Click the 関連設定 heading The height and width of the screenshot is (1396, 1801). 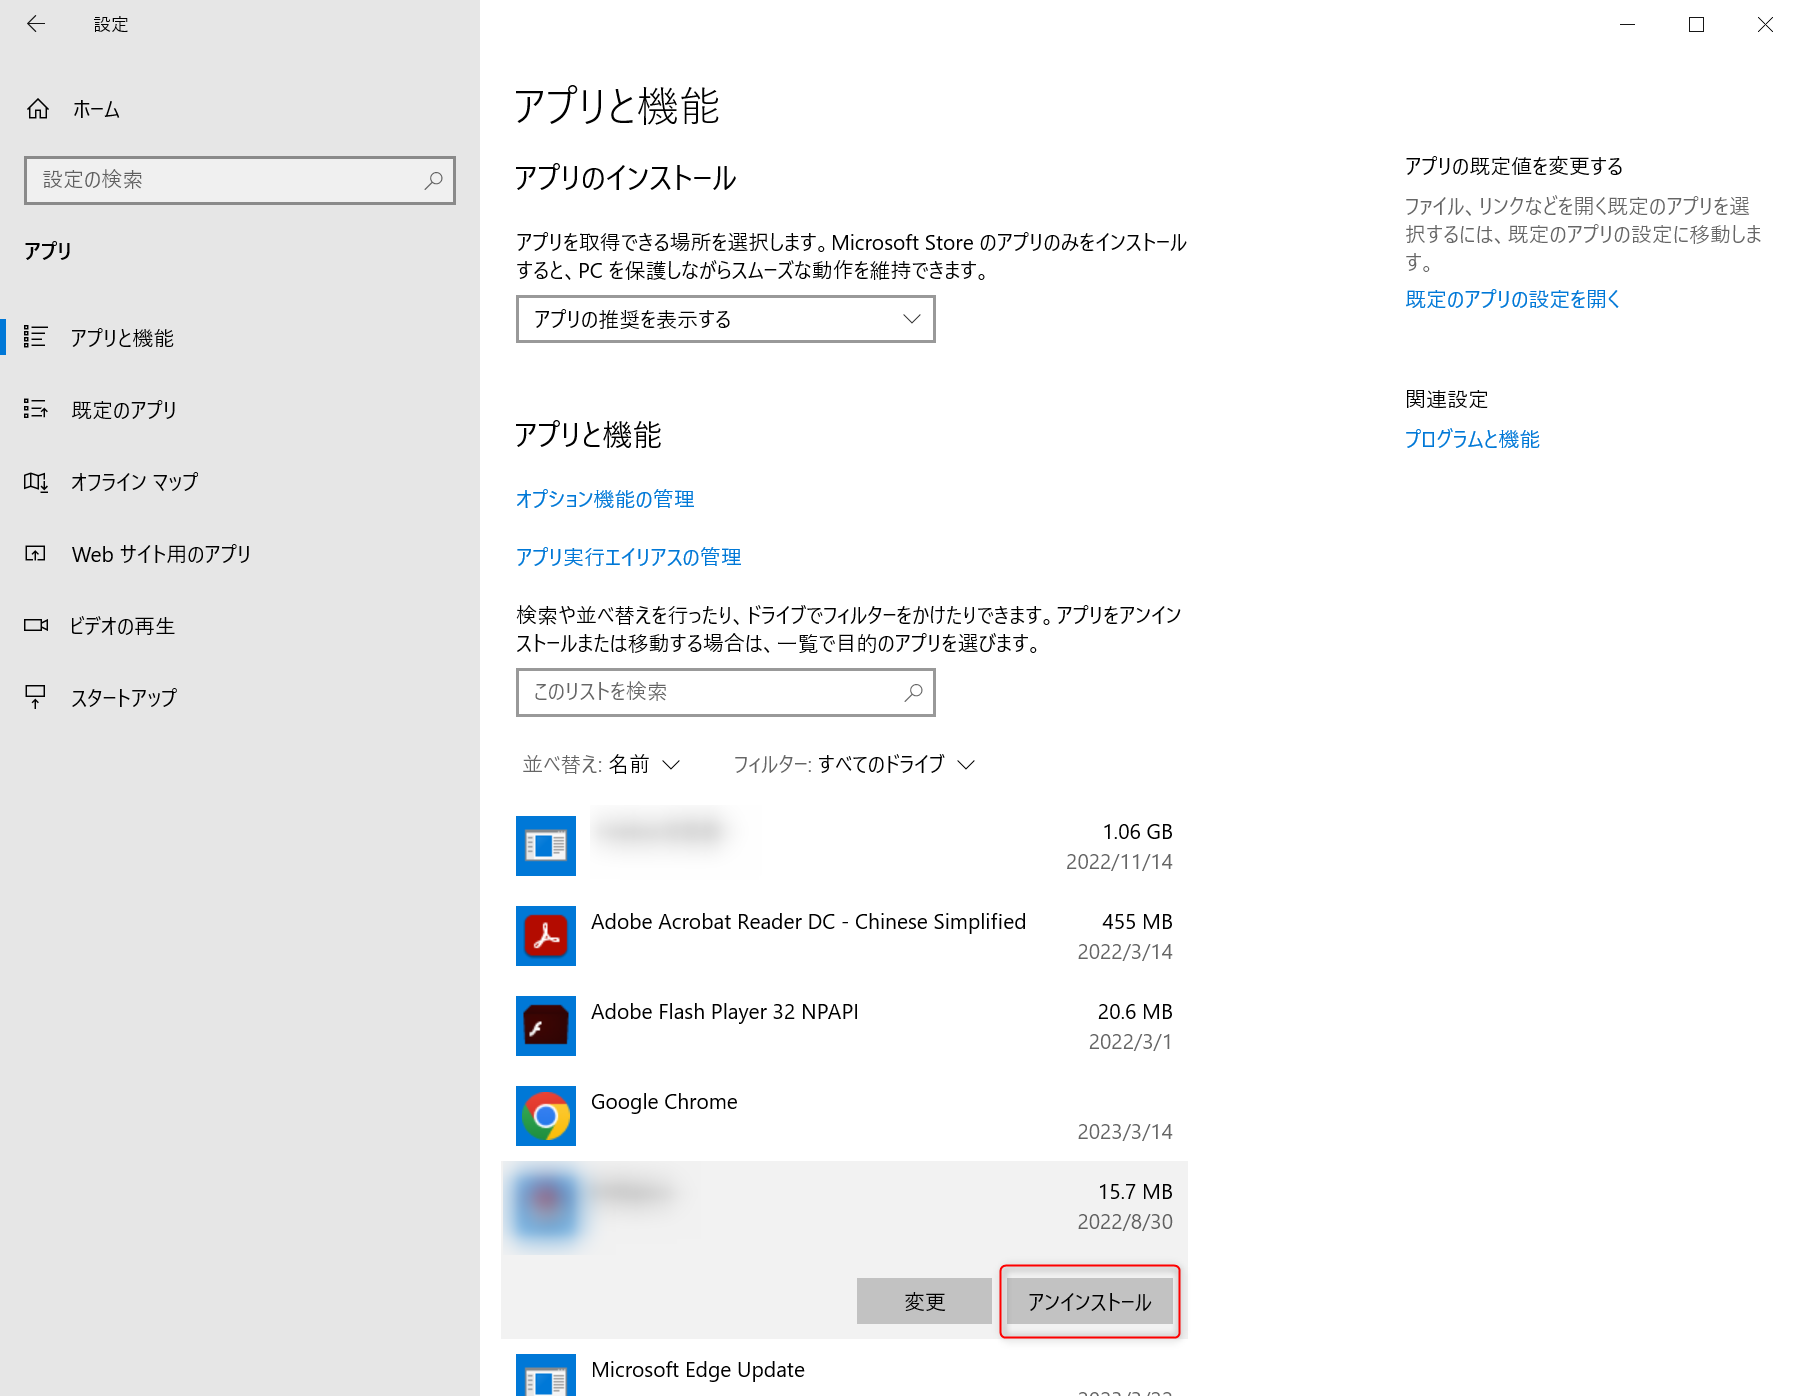(x=1446, y=399)
